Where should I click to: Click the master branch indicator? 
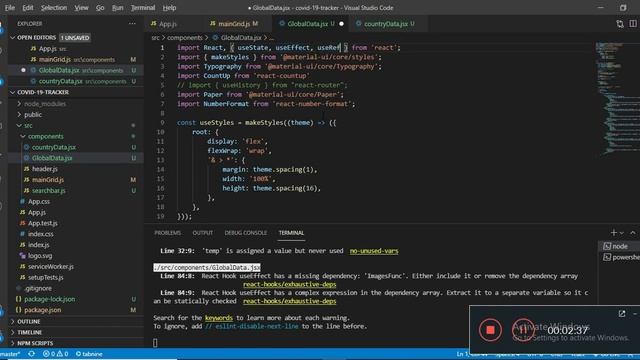coord(10,354)
